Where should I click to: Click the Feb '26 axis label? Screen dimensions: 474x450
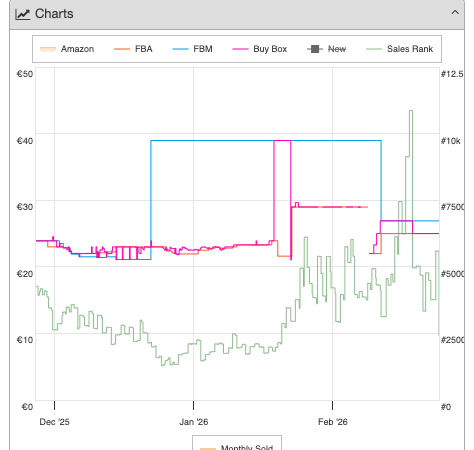333,422
